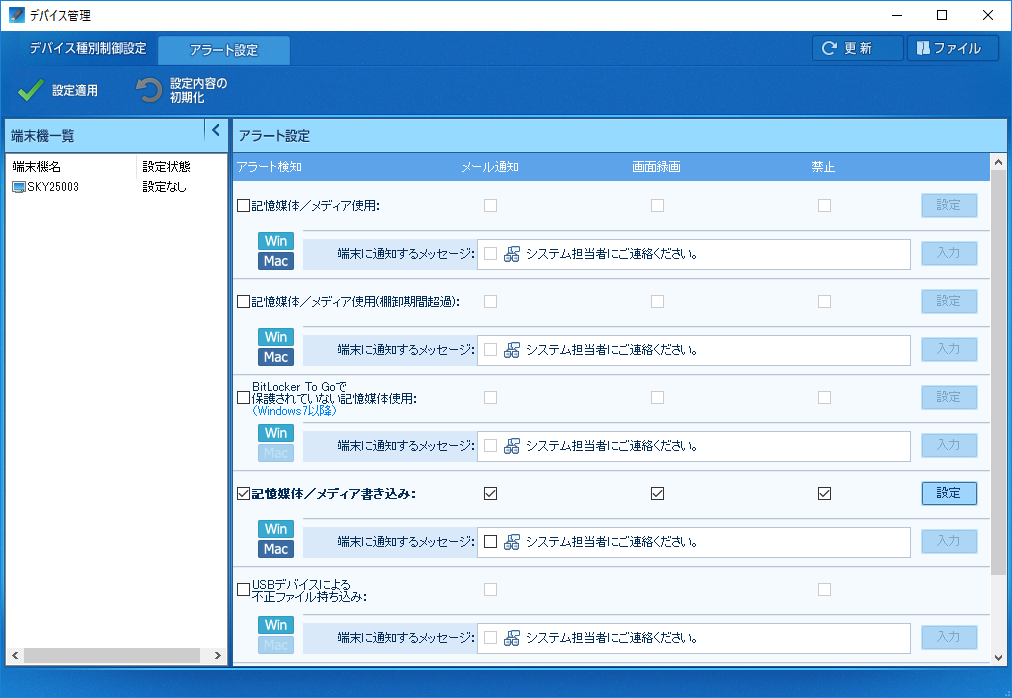Click the 画面録画 column header
The width and height of the screenshot is (1012, 698).
(x=656, y=167)
